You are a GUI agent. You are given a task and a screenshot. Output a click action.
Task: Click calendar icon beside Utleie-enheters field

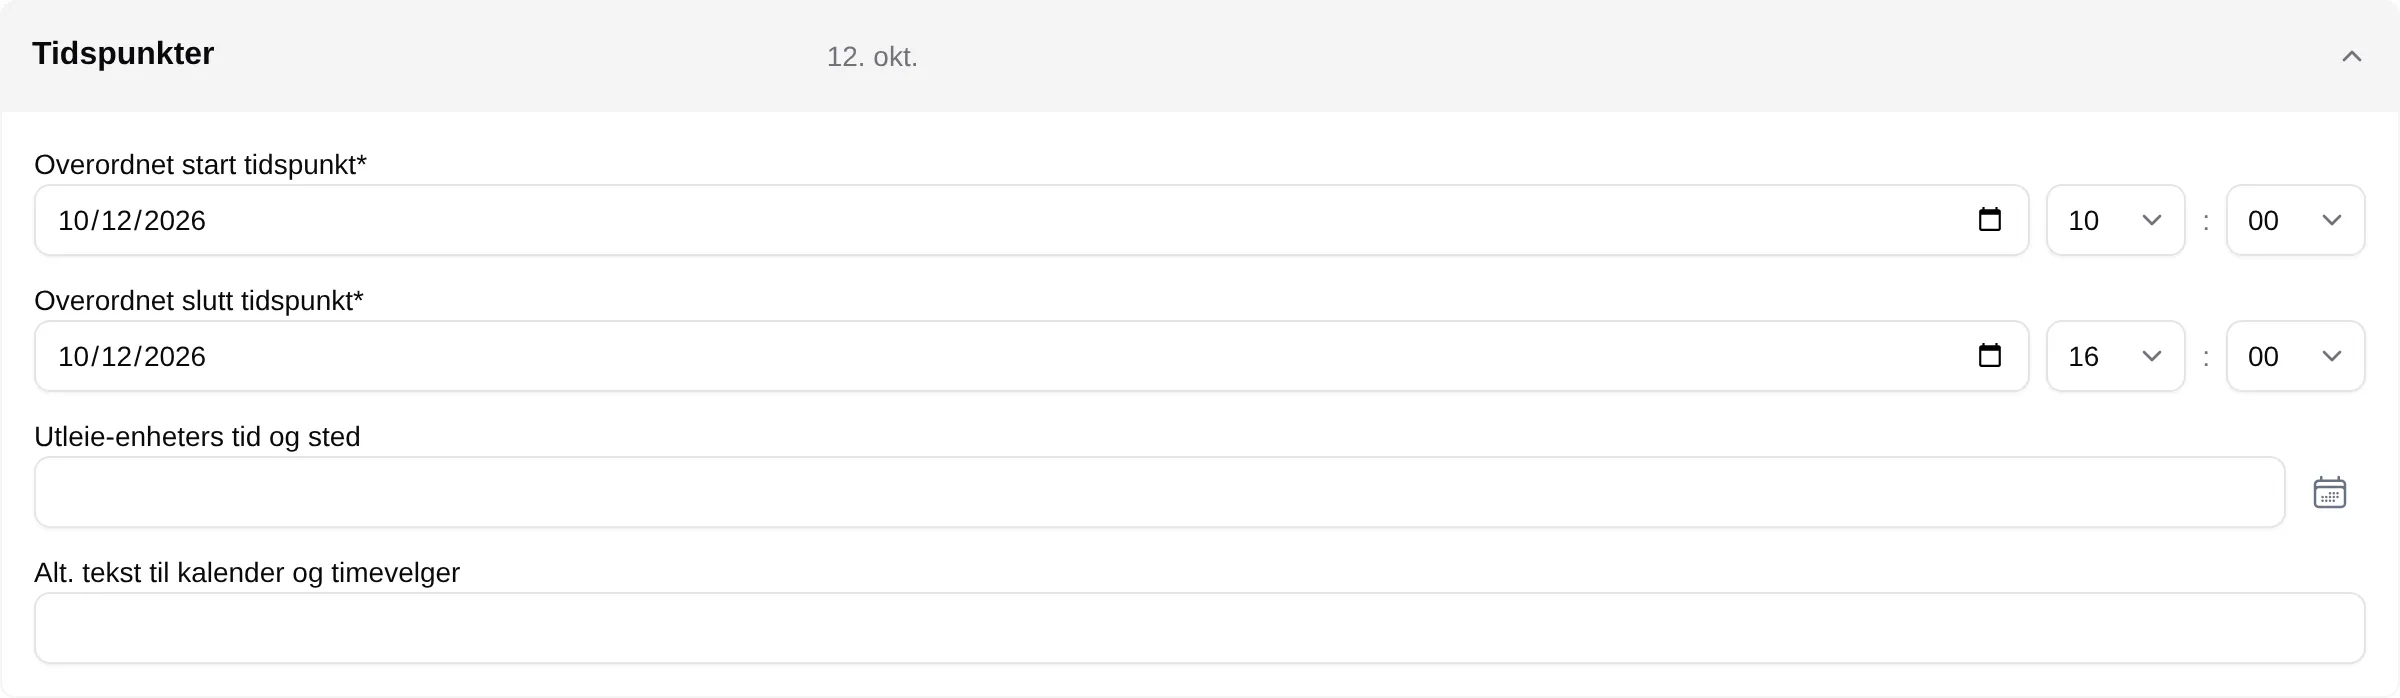[2329, 492]
